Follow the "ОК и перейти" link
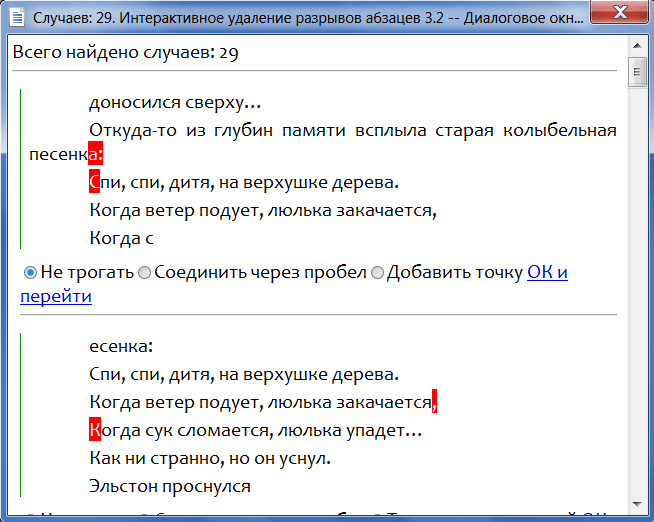This screenshot has height=522, width=654. [547, 273]
